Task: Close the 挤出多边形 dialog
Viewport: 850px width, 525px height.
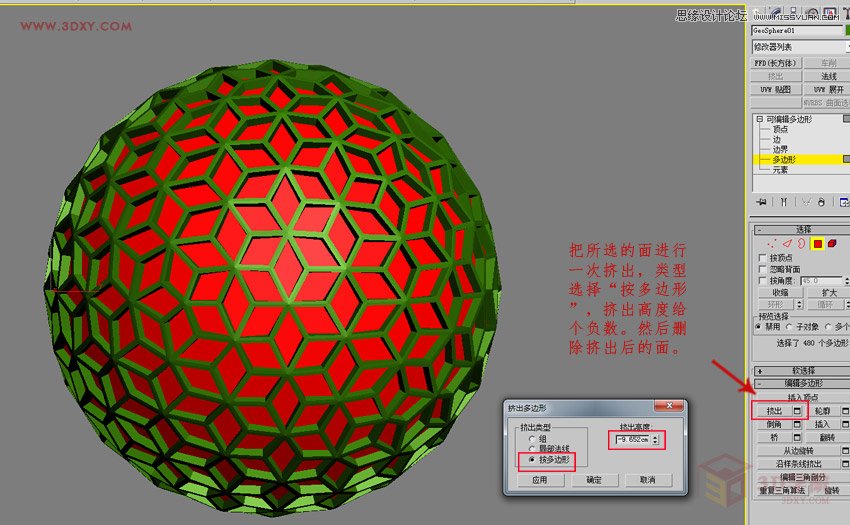Action: pos(669,406)
